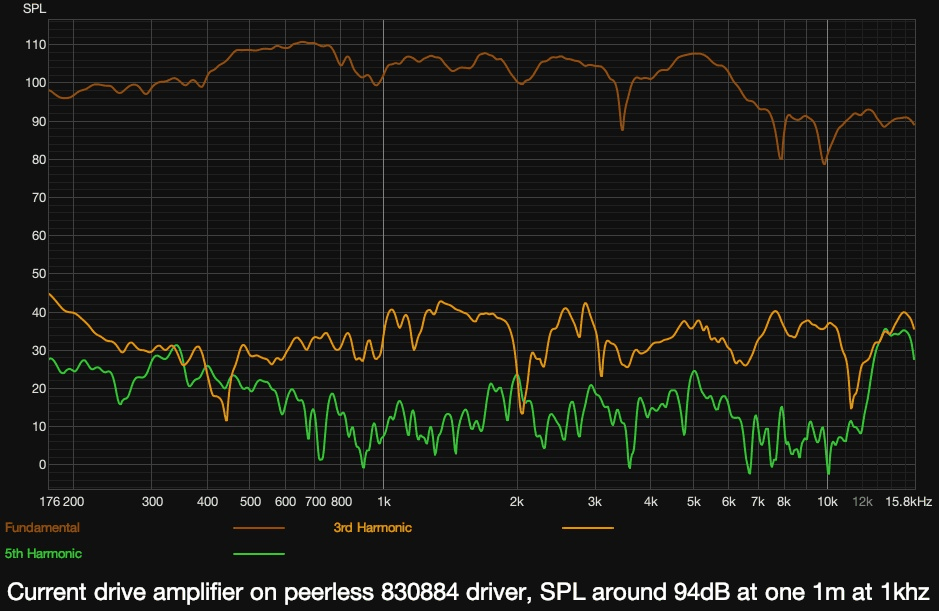Click the 5k frequency axis label
Image resolution: width=939 pixels, height=611 pixels.
tap(693, 502)
